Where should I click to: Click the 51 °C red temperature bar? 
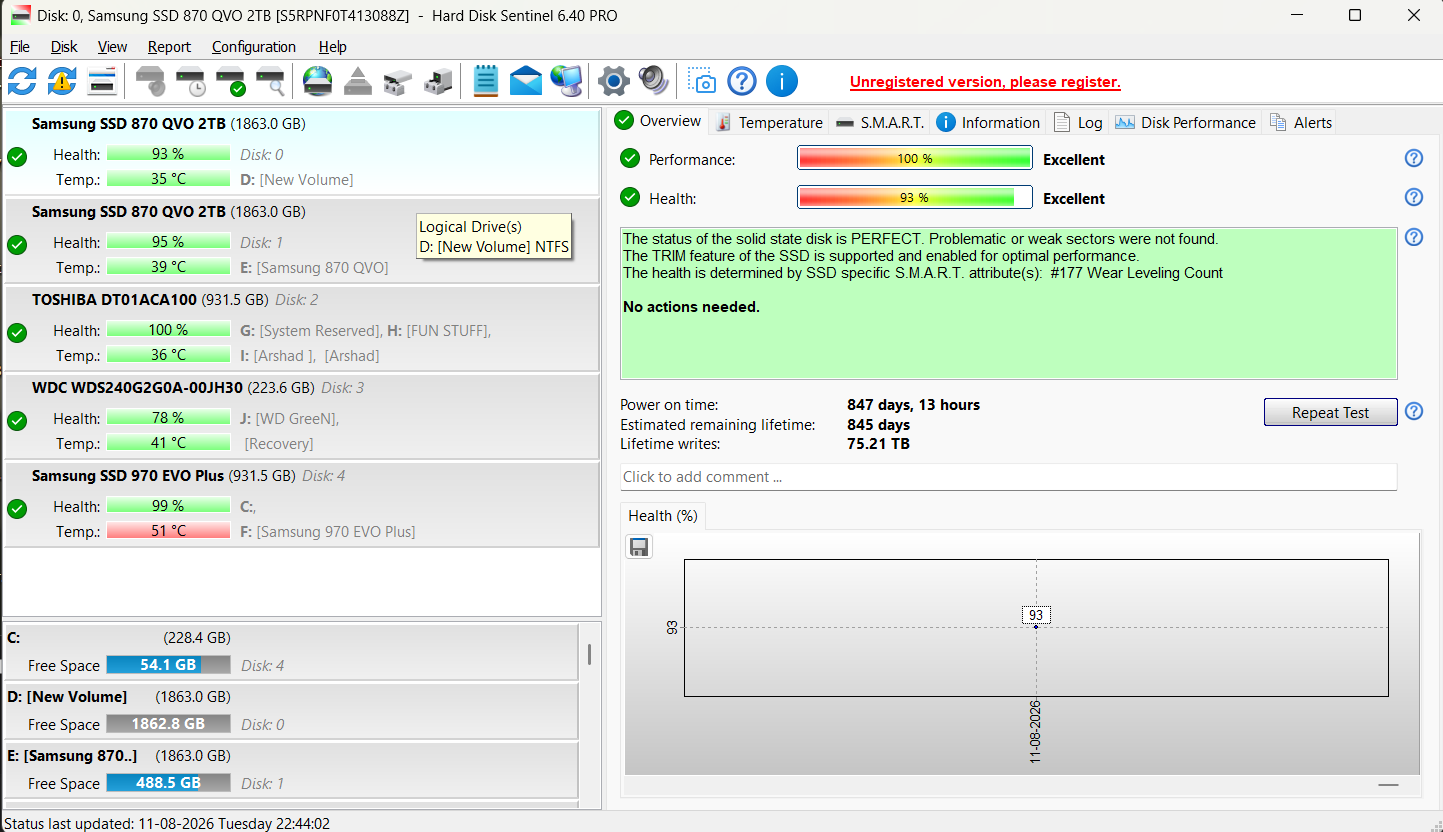[168, 530]
